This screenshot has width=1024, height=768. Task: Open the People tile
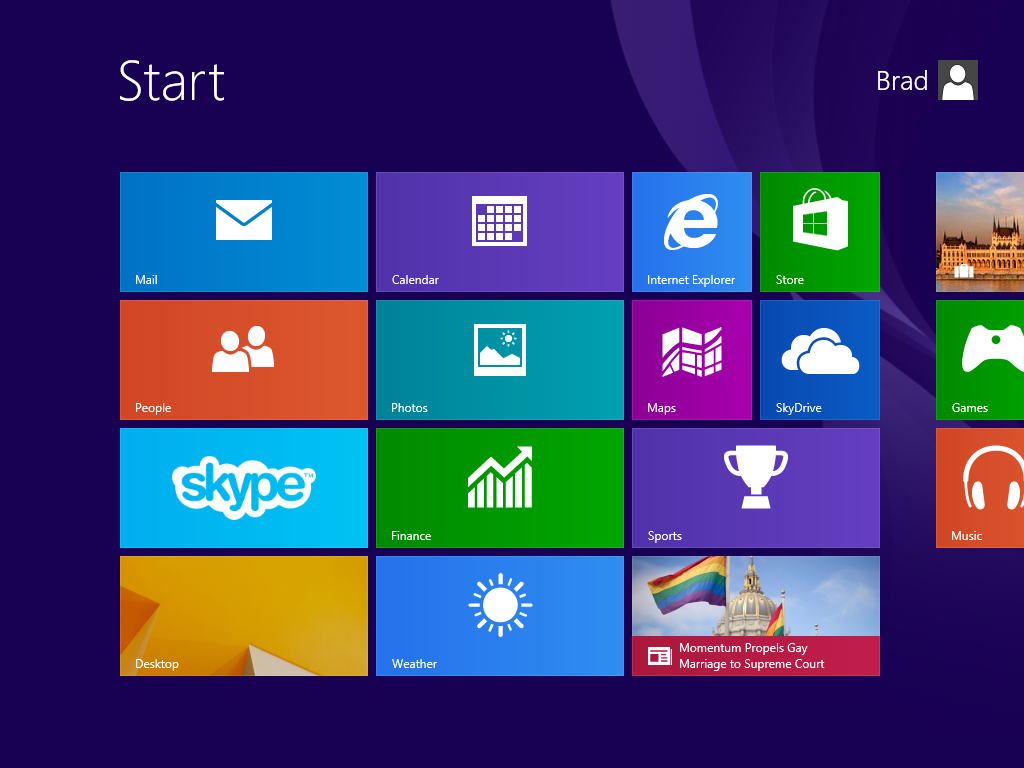244,360
